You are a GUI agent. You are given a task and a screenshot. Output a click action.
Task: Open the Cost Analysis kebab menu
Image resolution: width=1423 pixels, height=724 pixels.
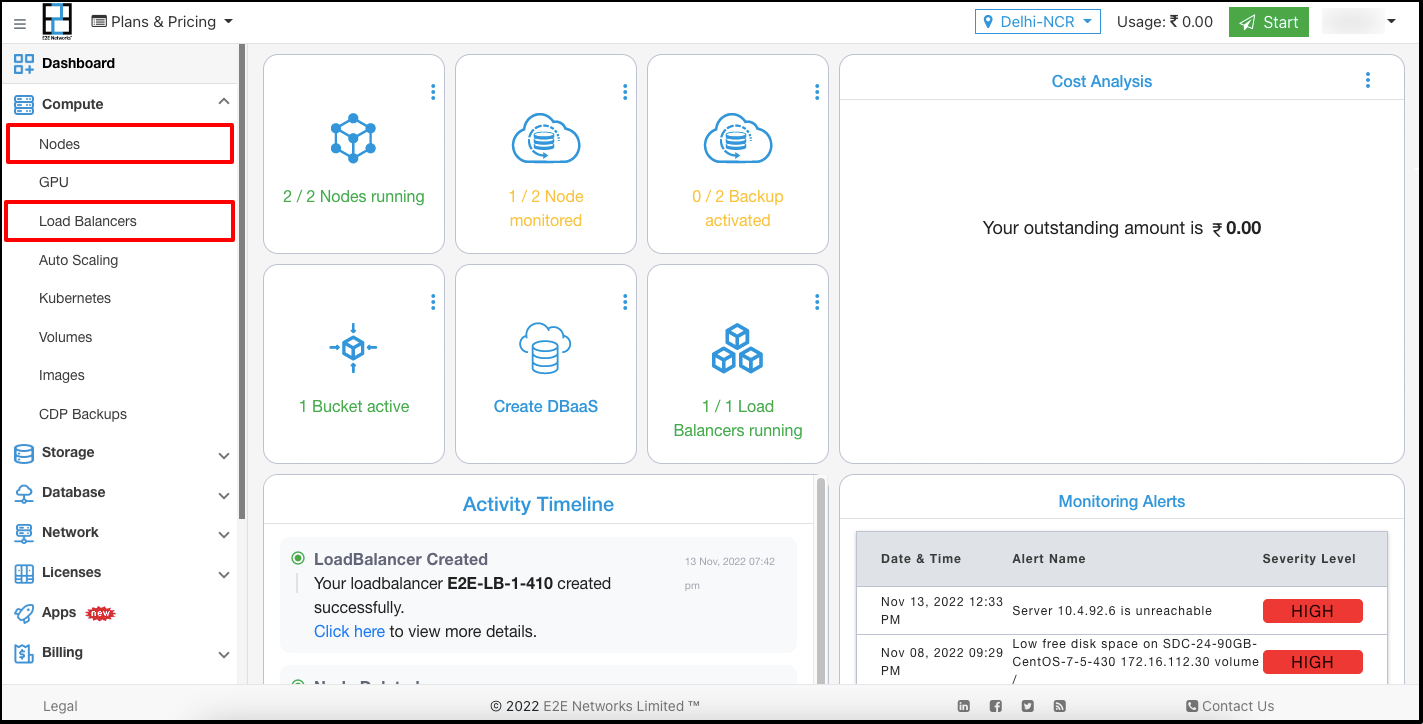click(x=1368, y=81)
